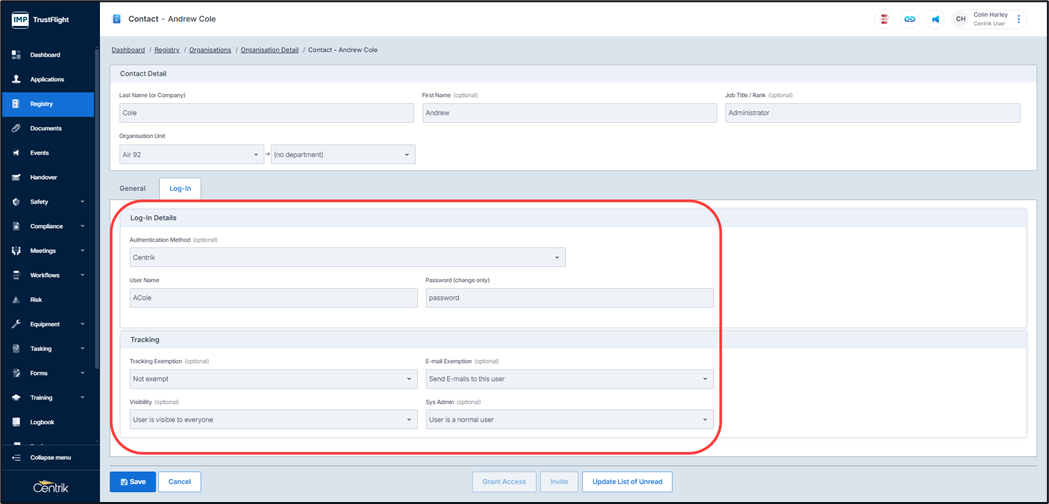The image size is (1049, 504).
Task: Open Dashboard from the sidebar
Action: pyautogui.click(x=45, y=55)
